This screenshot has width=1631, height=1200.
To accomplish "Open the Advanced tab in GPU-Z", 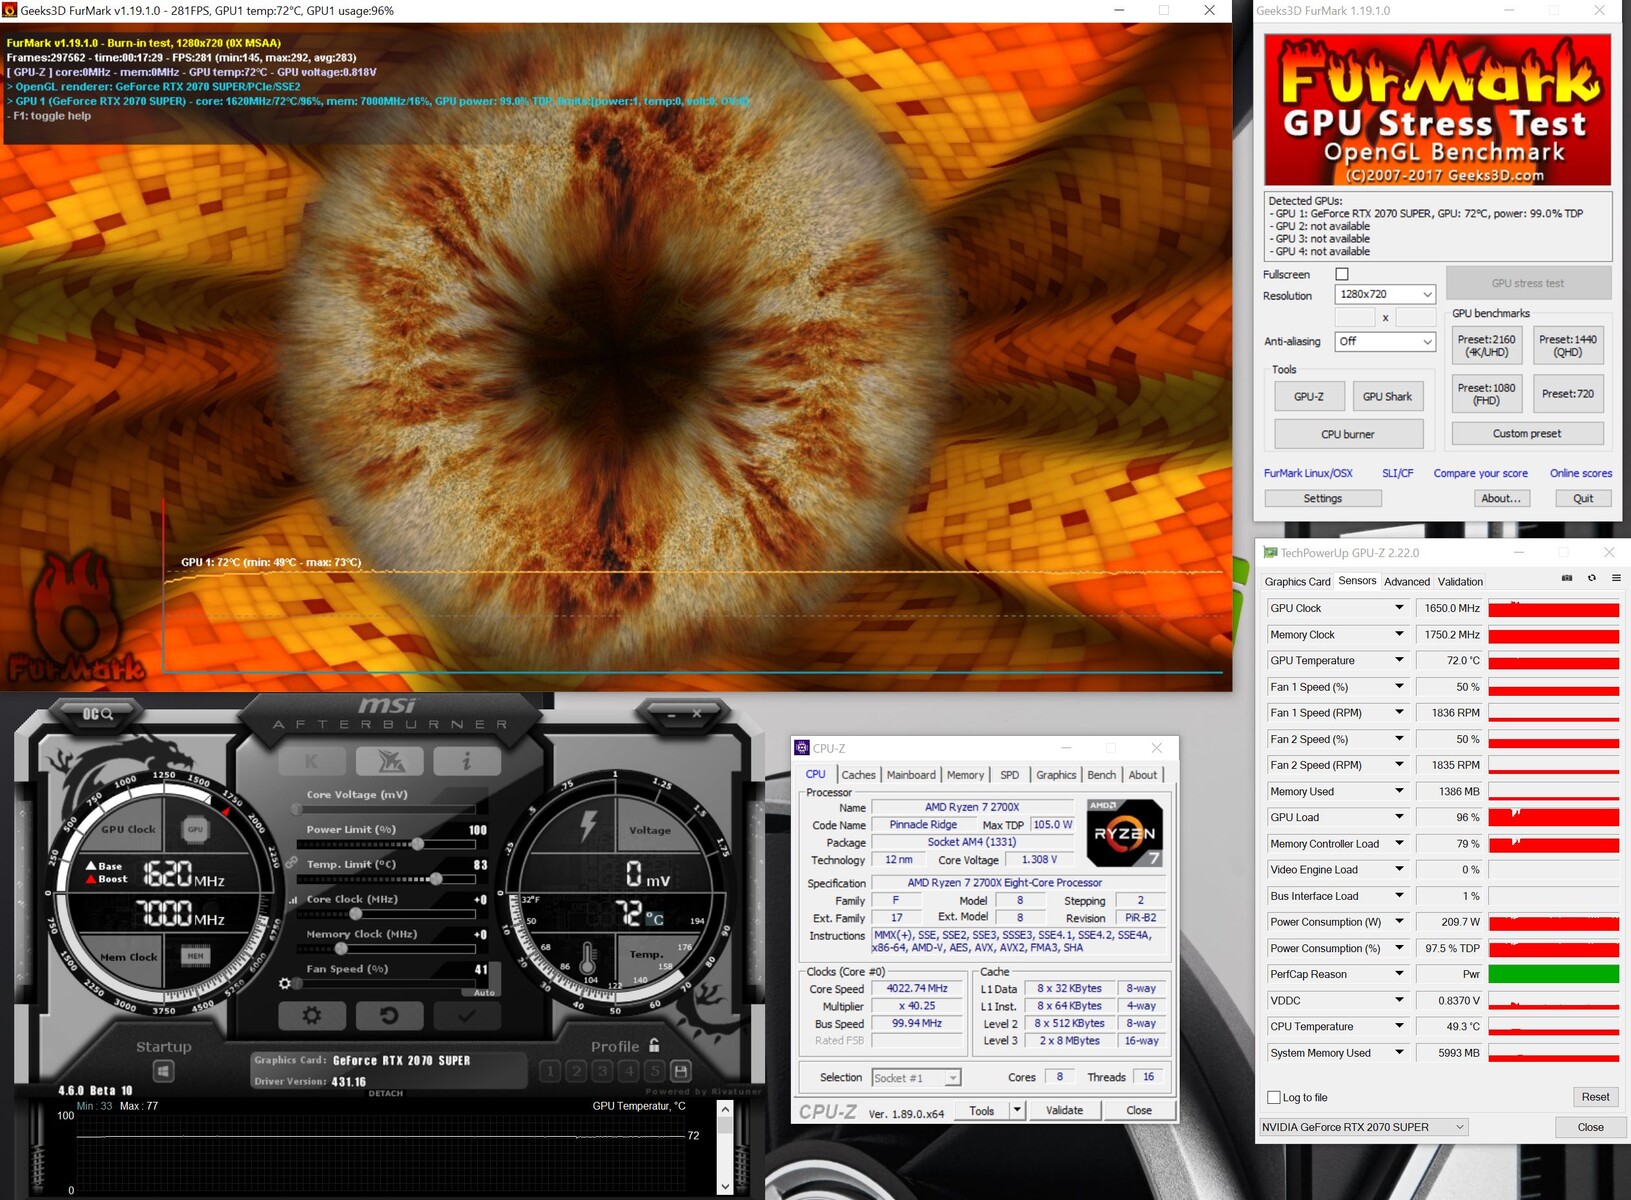I will click(1407, 582).
